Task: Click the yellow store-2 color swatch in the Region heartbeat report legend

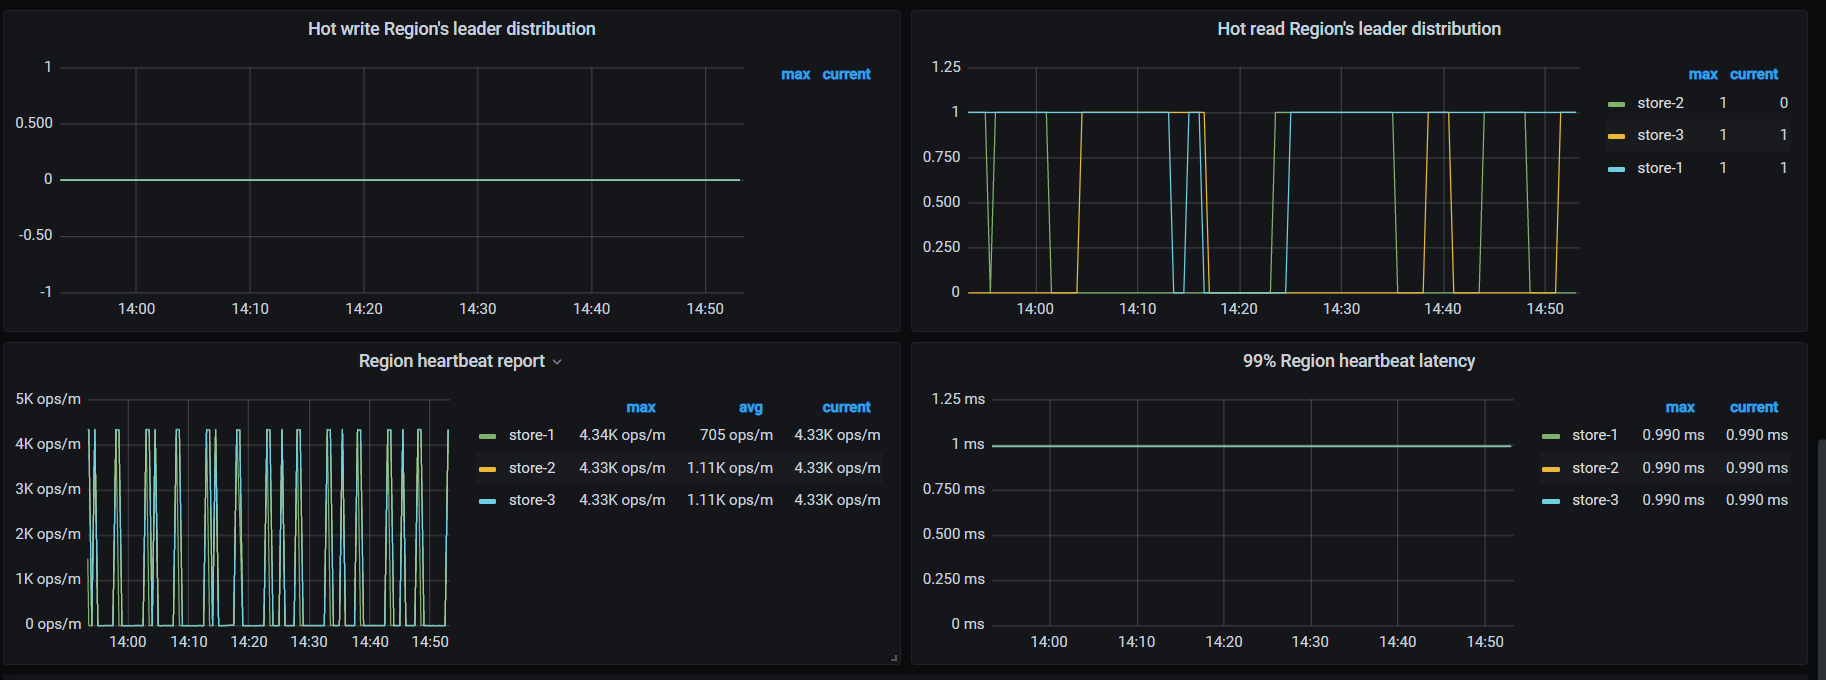Action: [488, 469]
